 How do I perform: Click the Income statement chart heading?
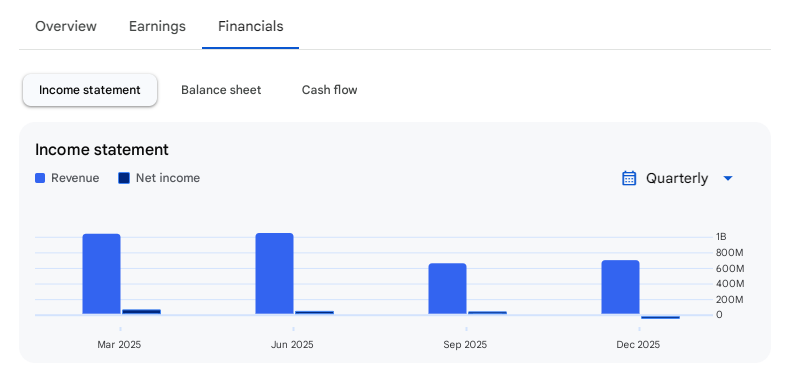pyautogui.click(x=102, y=150)
